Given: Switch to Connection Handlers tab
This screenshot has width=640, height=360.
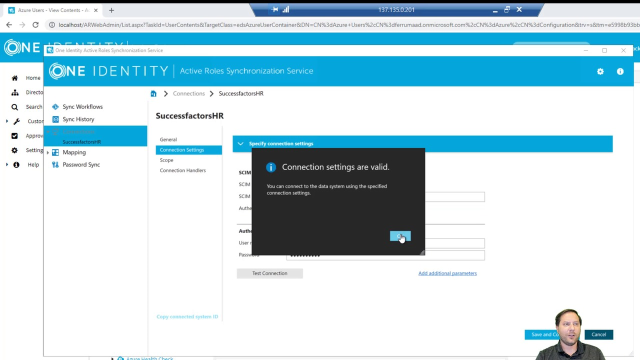Looking at the screenshot, I should click(182, 170).
